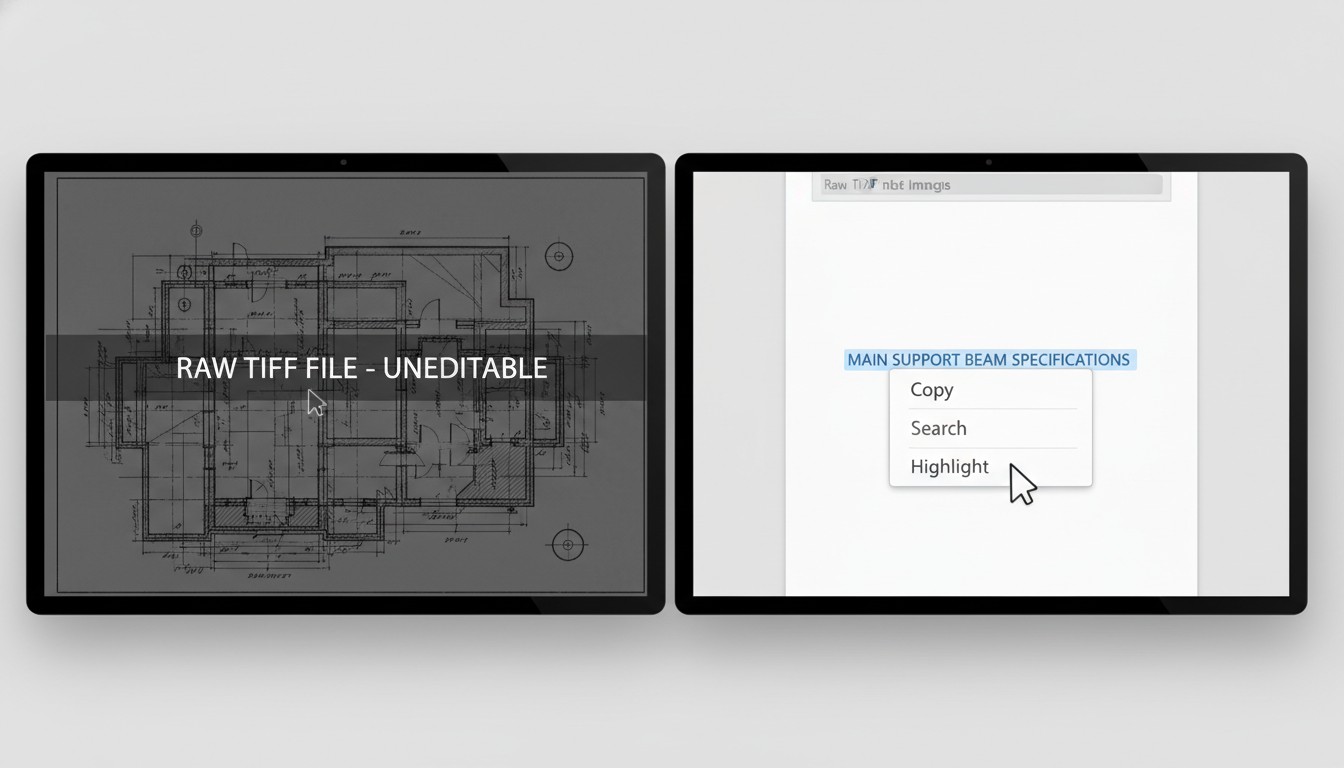Apply the Highlight option
This screenshot has height=768, width=1344.
[x=949, y=466]
